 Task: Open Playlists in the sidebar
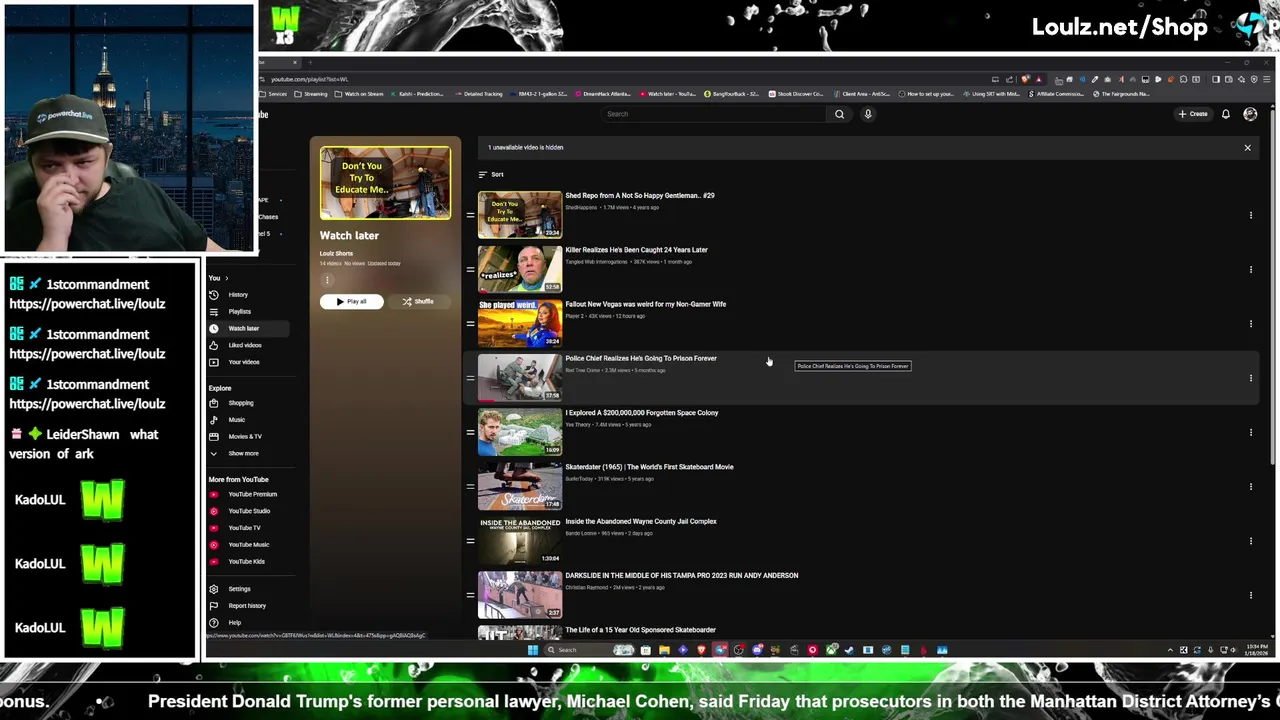pos(239,312)
